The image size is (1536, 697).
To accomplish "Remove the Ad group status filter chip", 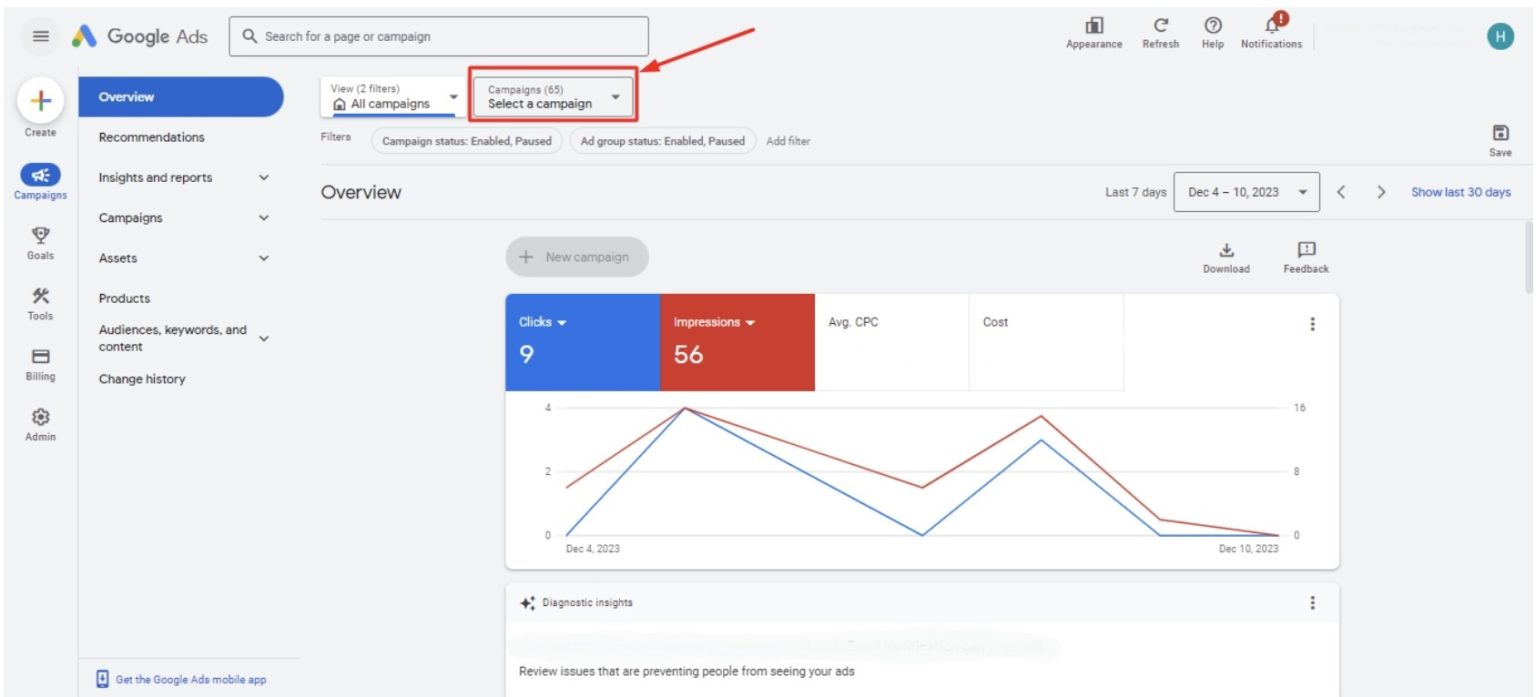I will [664, 141].
